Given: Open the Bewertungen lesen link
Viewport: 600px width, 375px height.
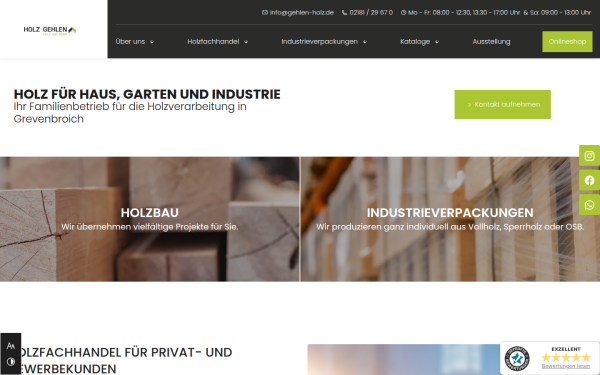Looking at the screenshot, I should 566,367.
